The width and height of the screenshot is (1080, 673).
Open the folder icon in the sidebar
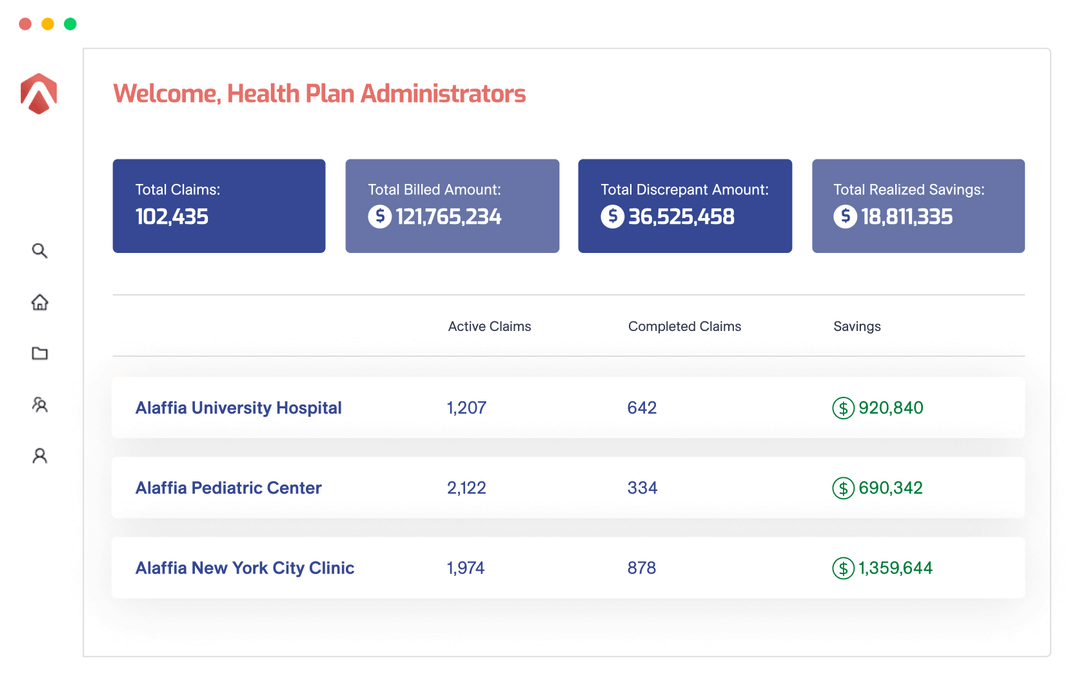point(40,353)
